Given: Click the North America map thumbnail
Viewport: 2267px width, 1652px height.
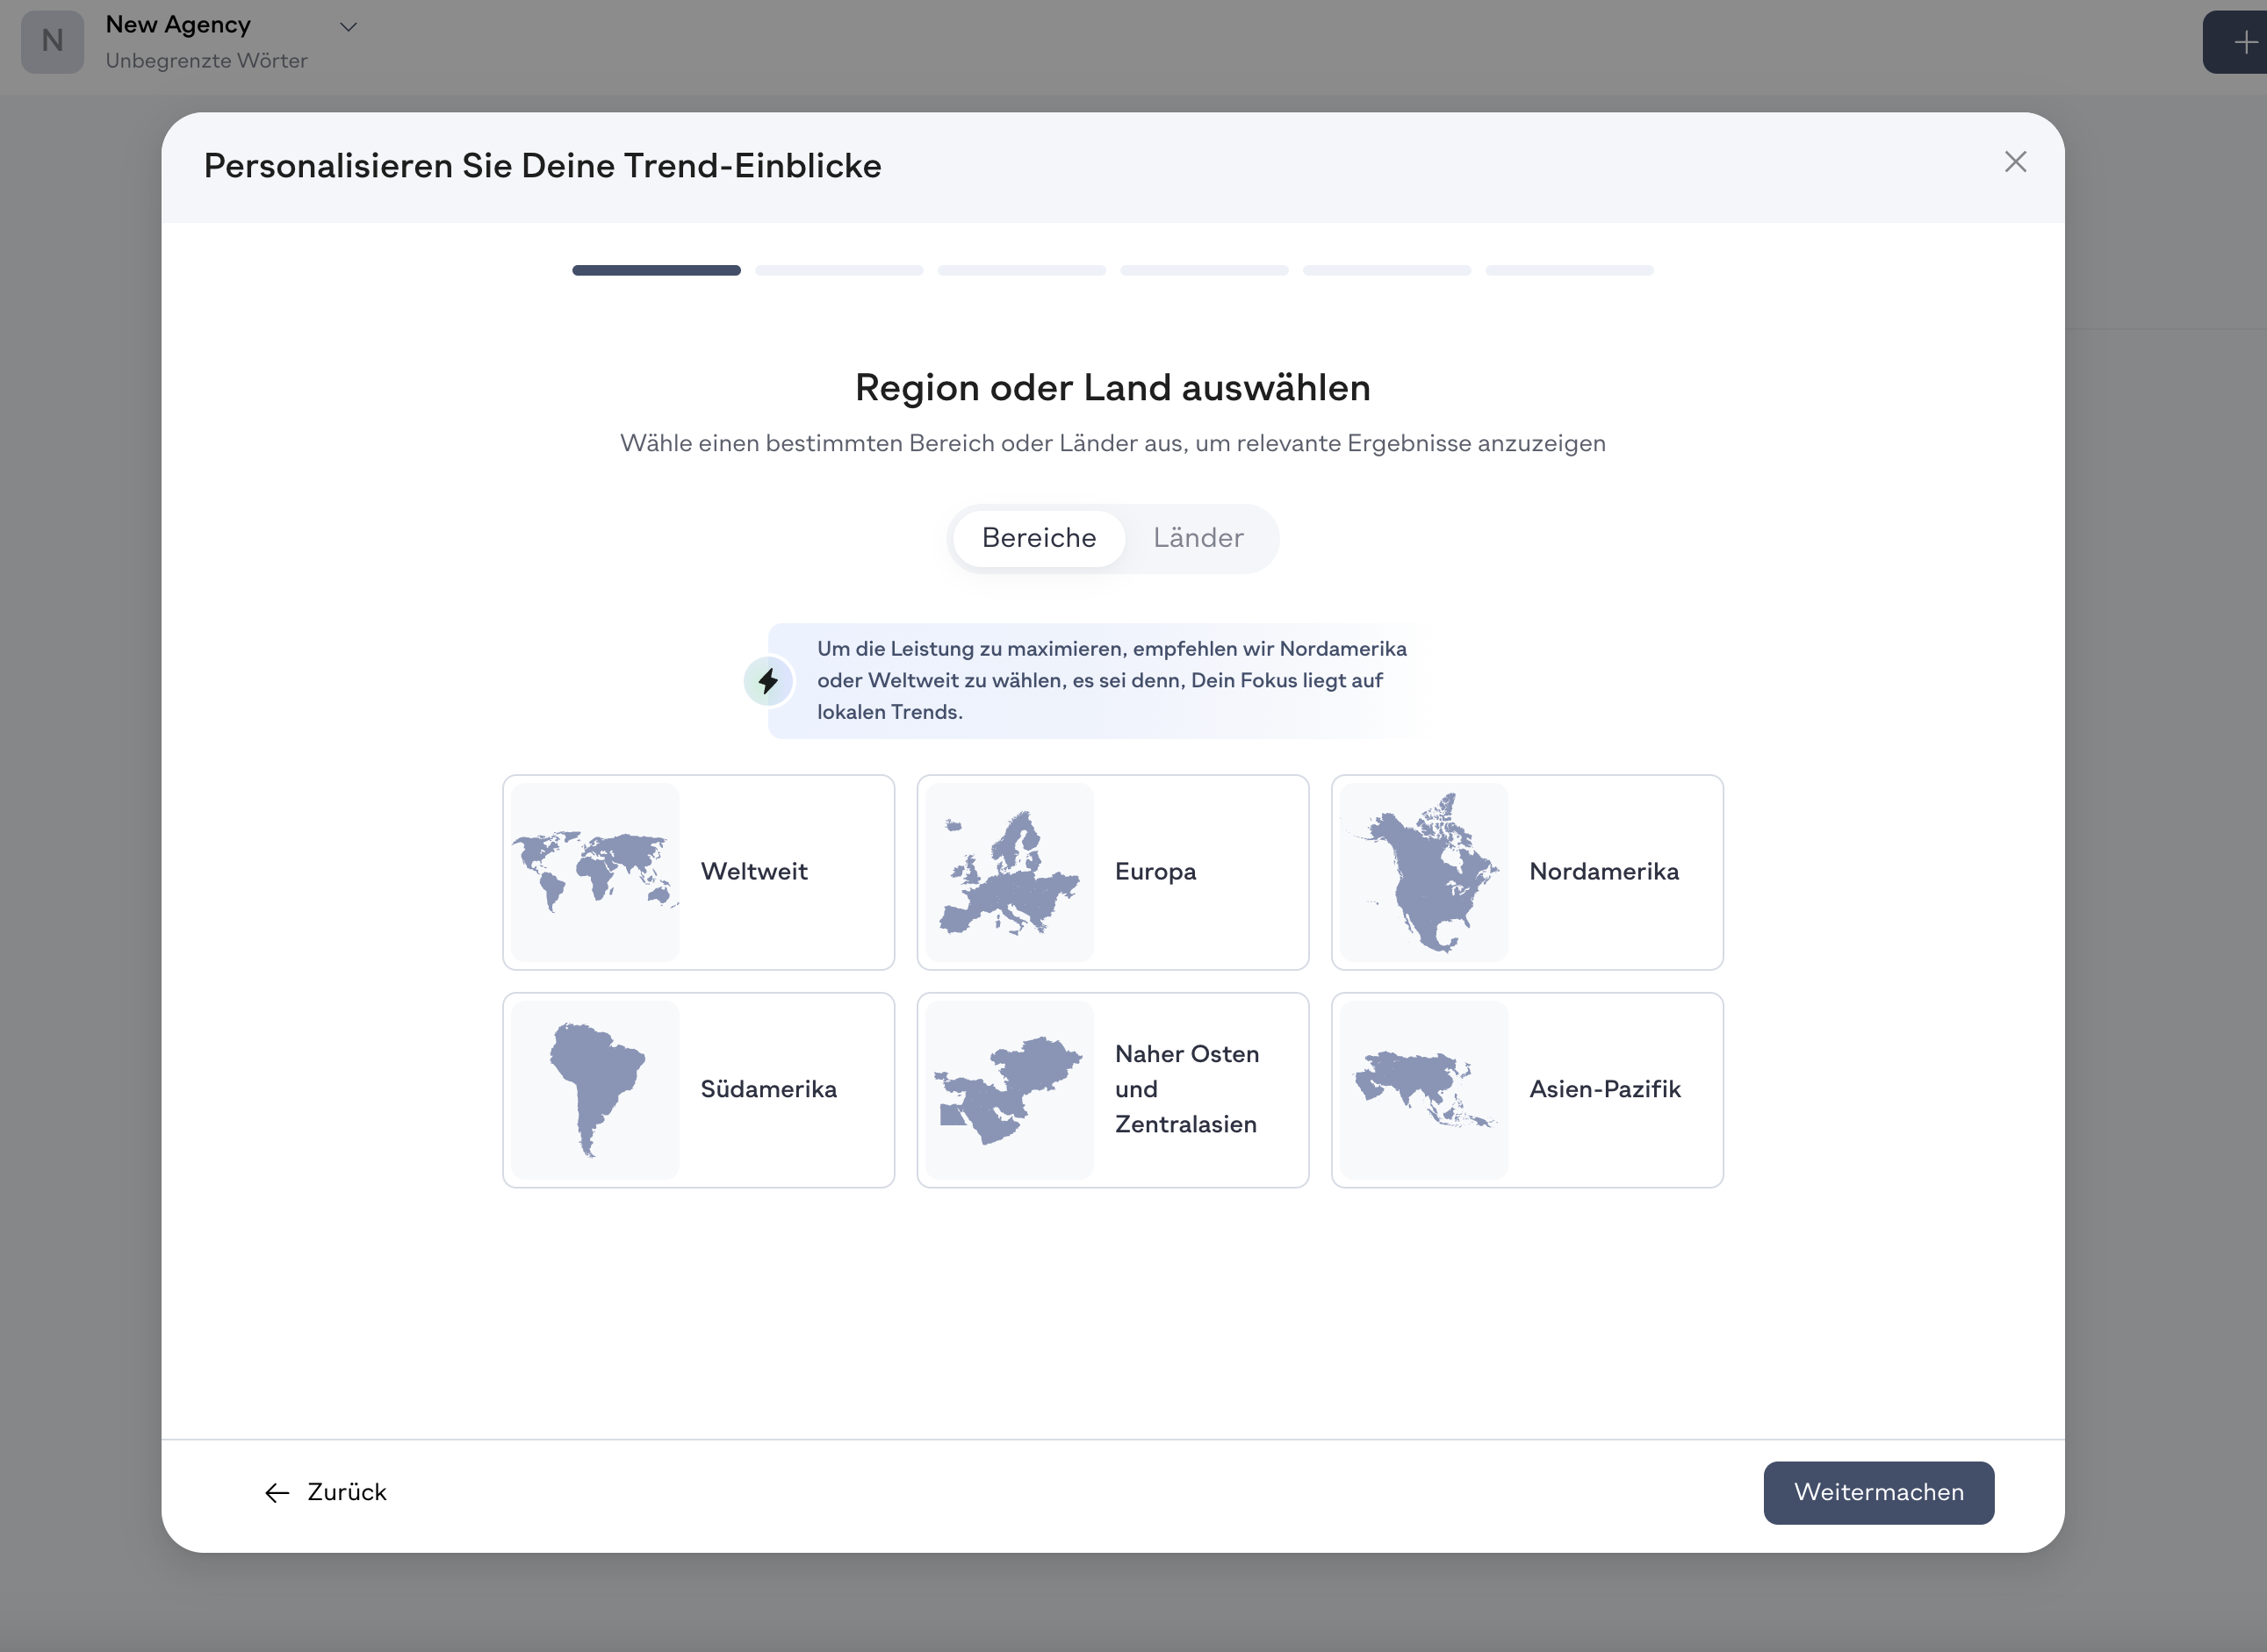Looking at the screenshot, I should click(1424, 872).
